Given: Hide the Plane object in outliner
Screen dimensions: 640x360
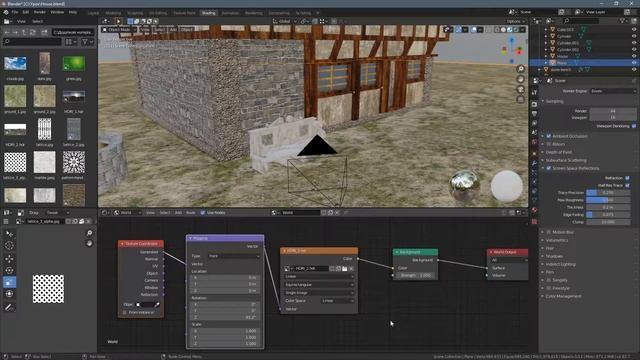Looking at the screenshot, I should (634, 63).
